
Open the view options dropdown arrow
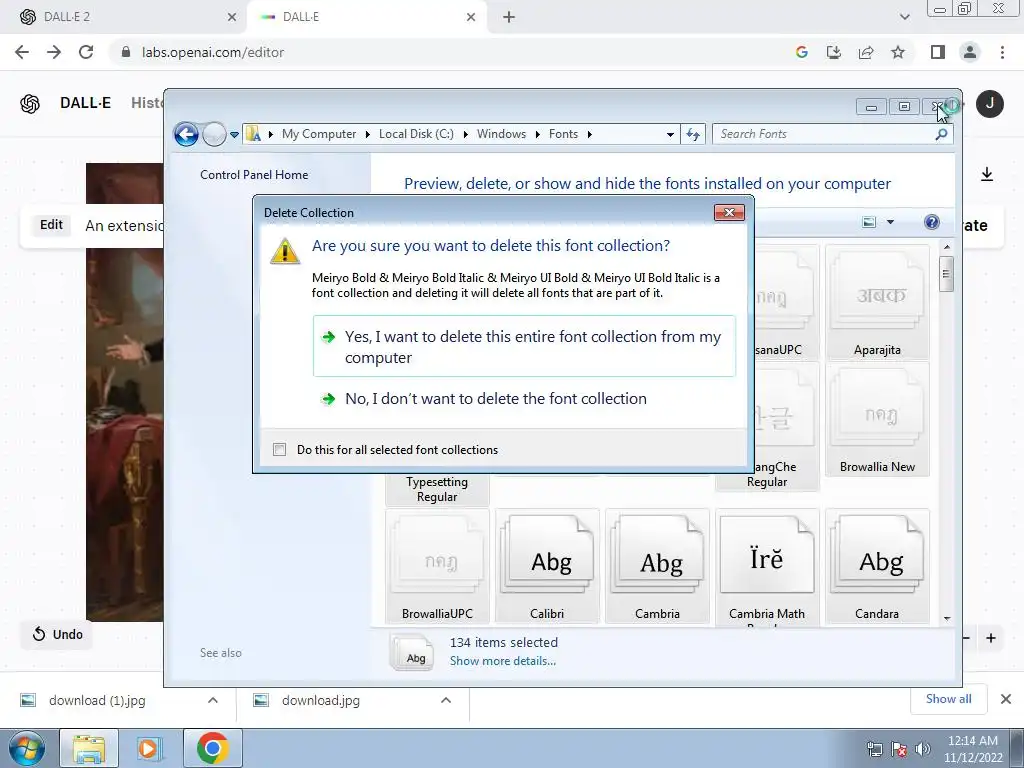[890, 222]
